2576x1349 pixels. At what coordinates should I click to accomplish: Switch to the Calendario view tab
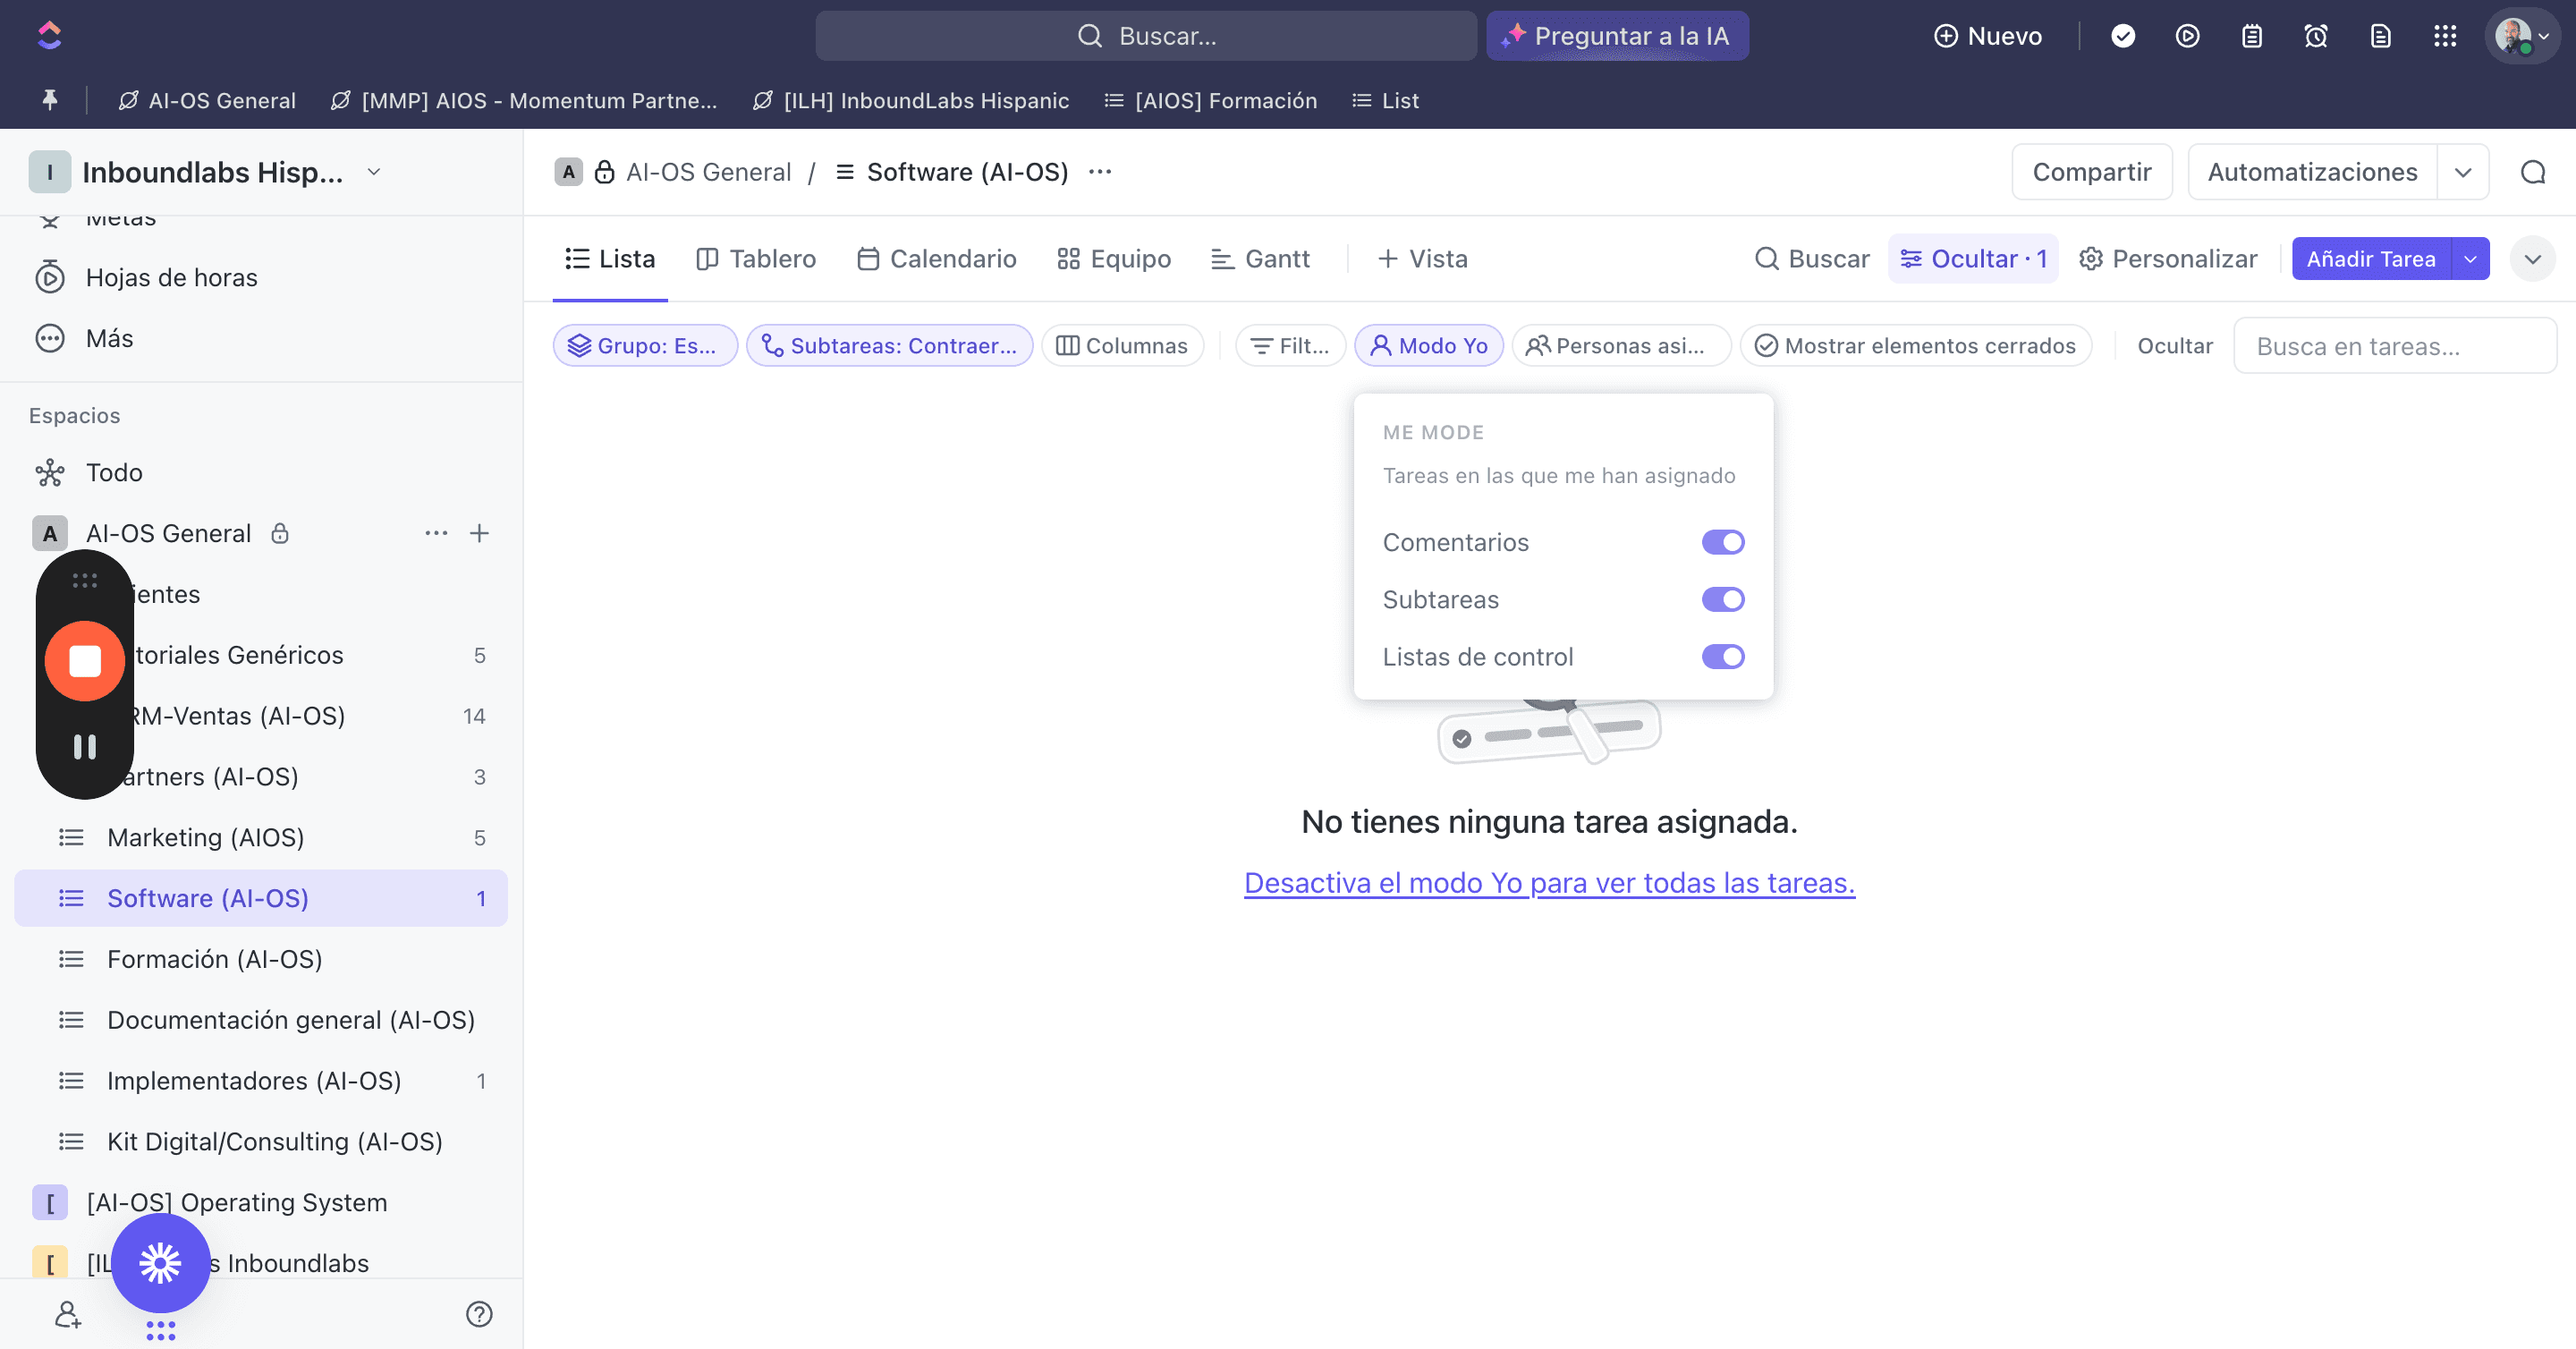click(936, 259)
